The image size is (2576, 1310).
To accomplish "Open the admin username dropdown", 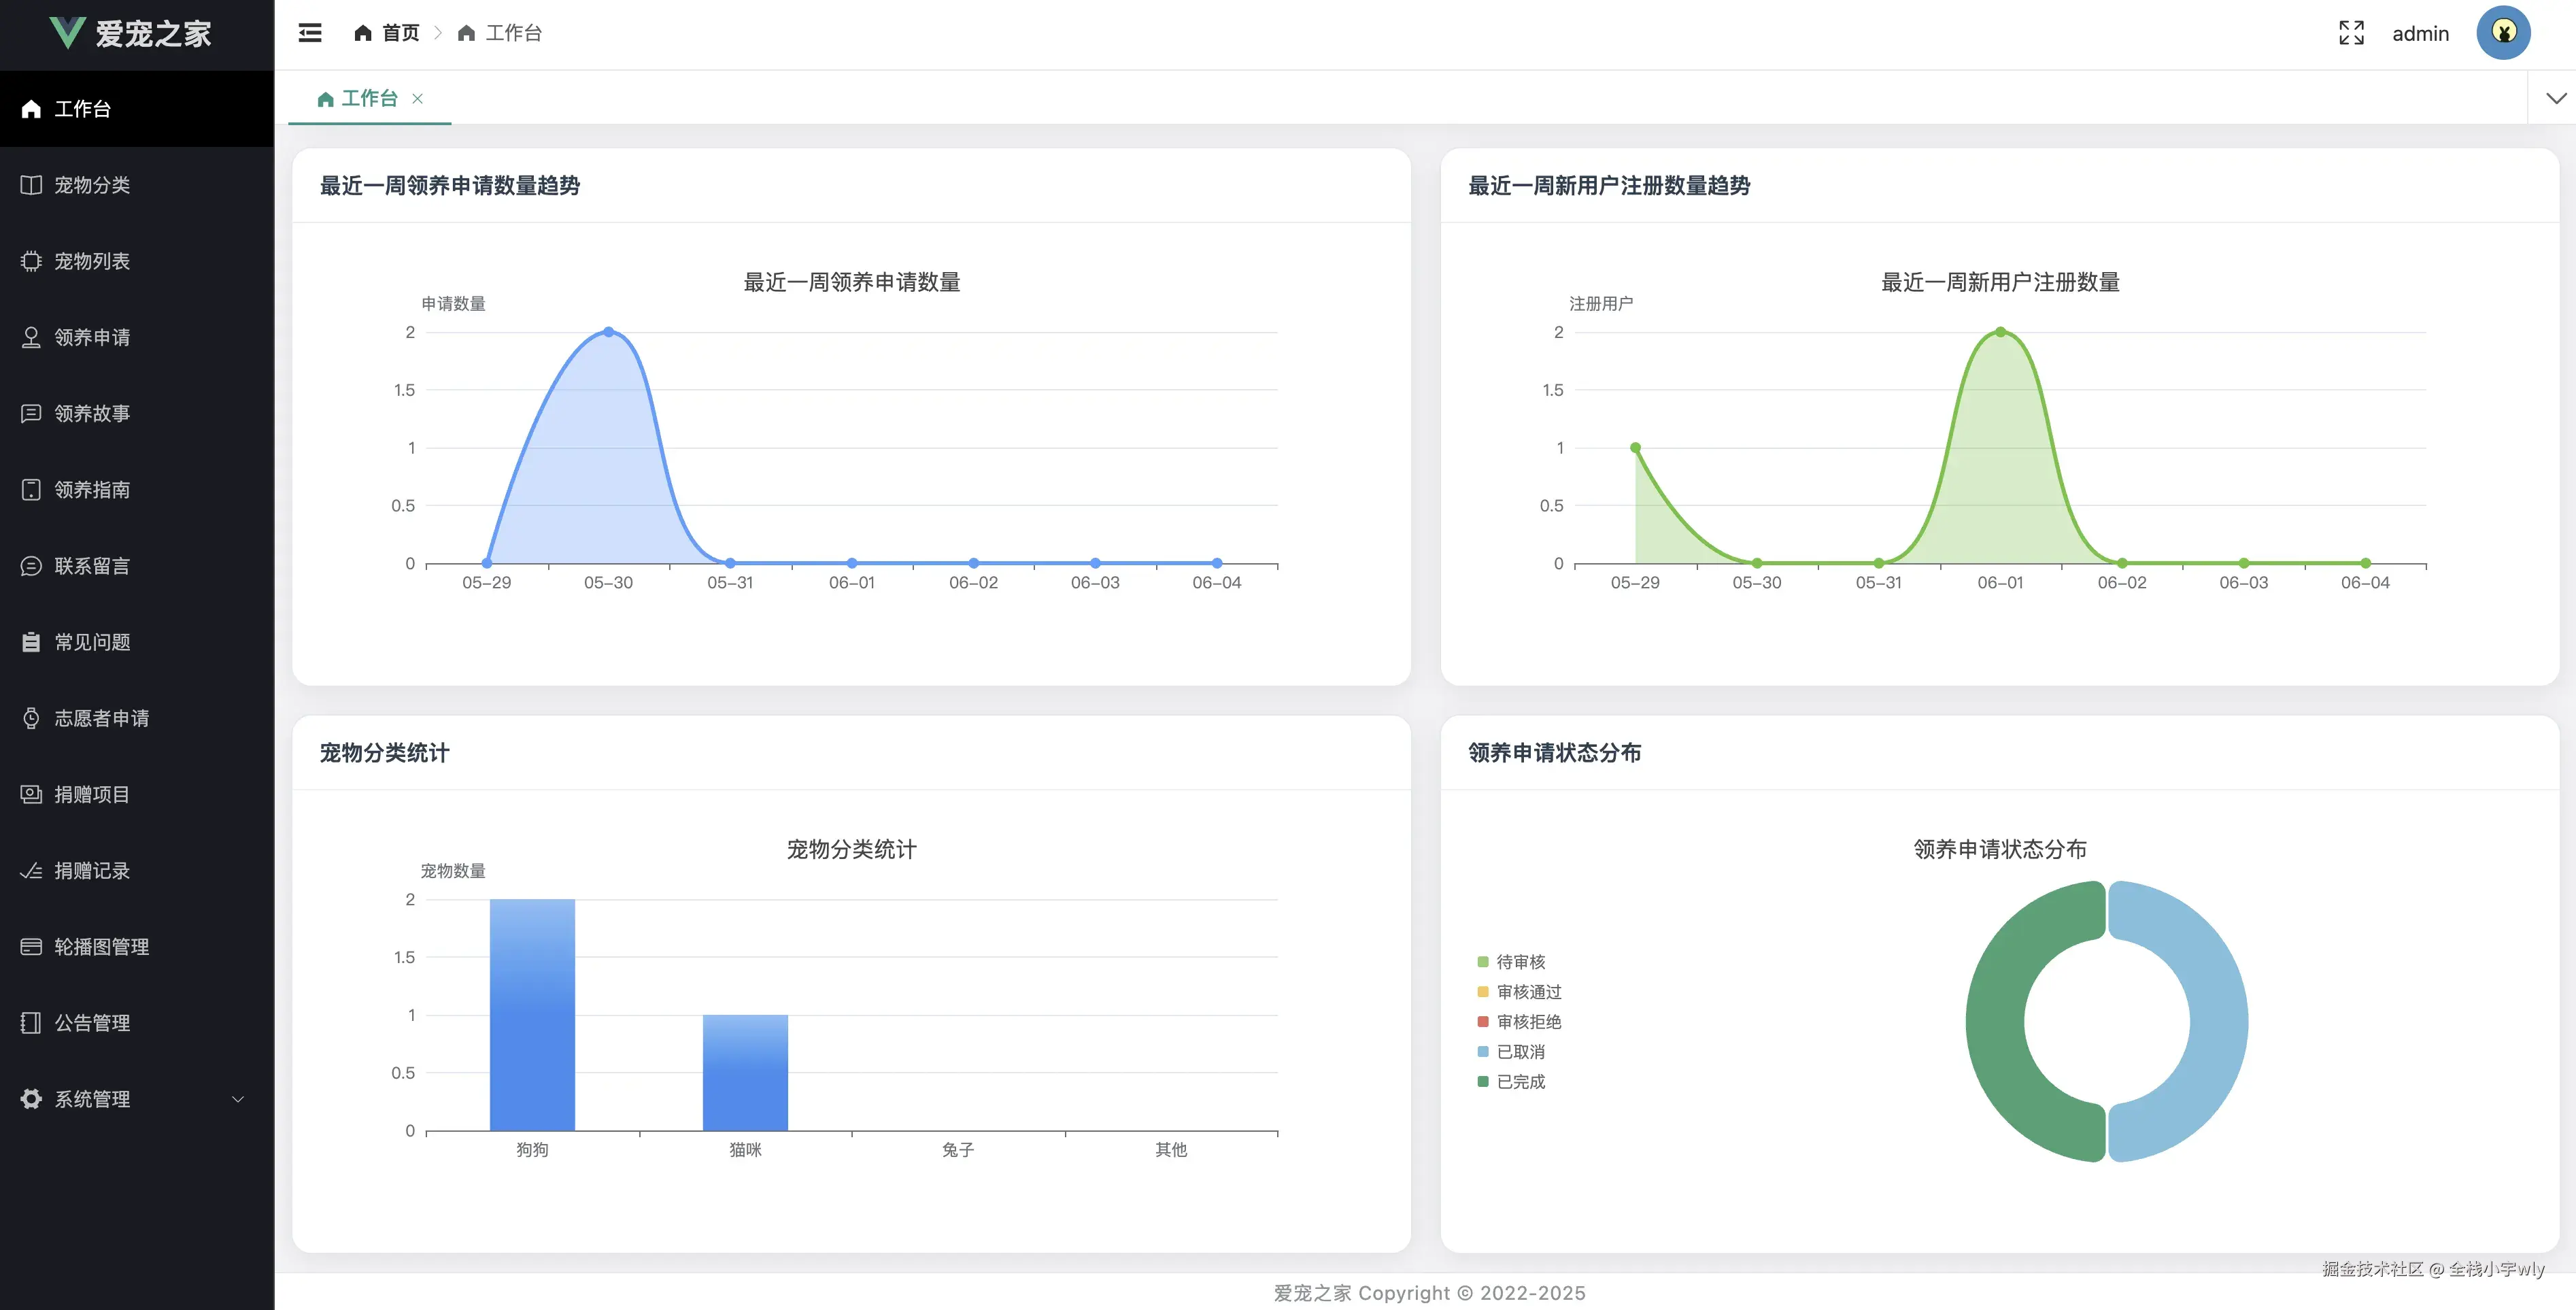I will point(2420,34).
